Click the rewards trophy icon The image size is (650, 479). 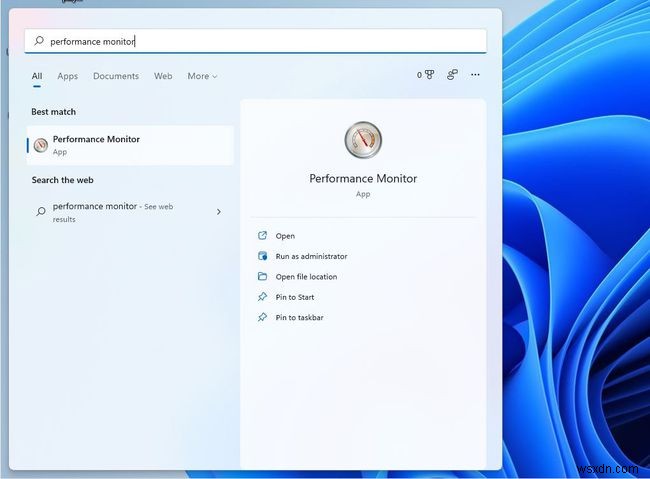(x=430, y=75)
